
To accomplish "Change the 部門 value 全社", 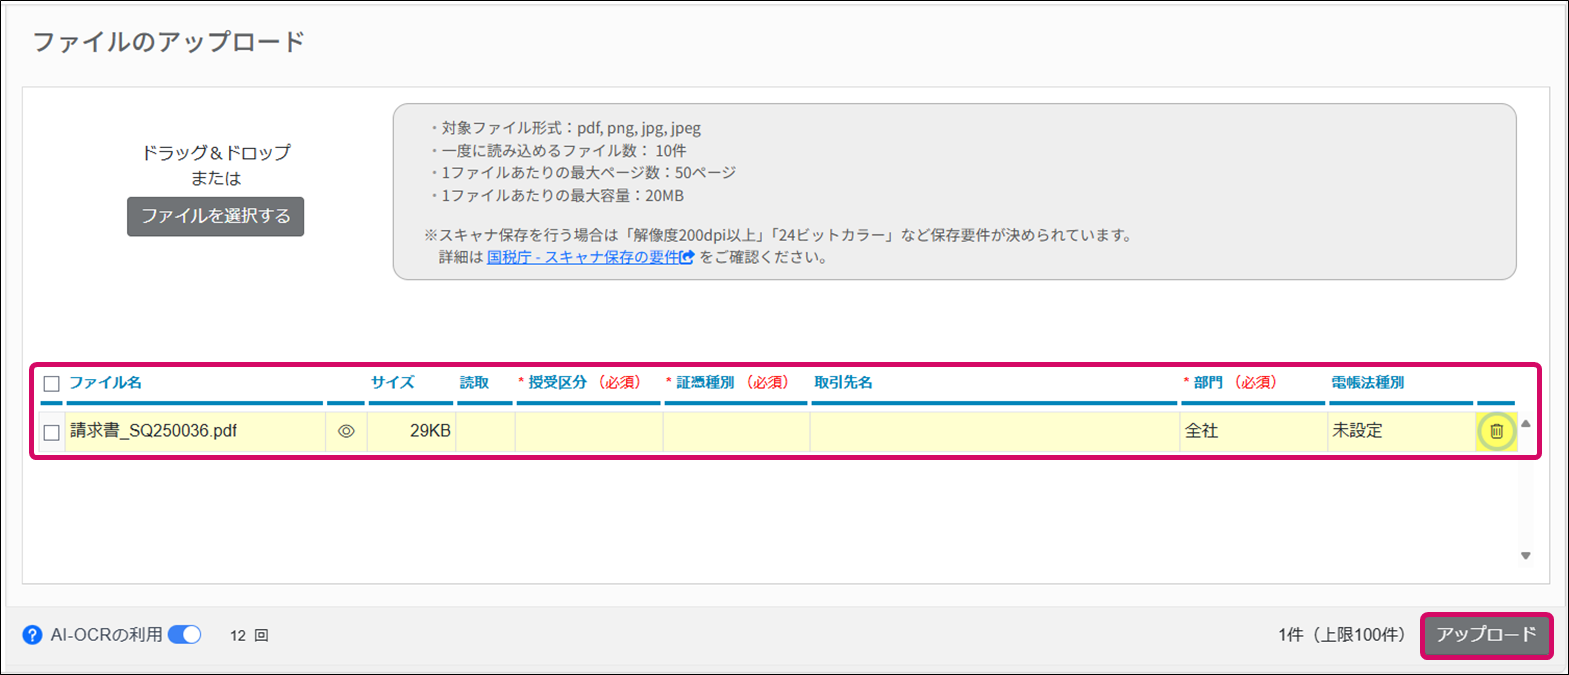I will [x=1251, y=431].
